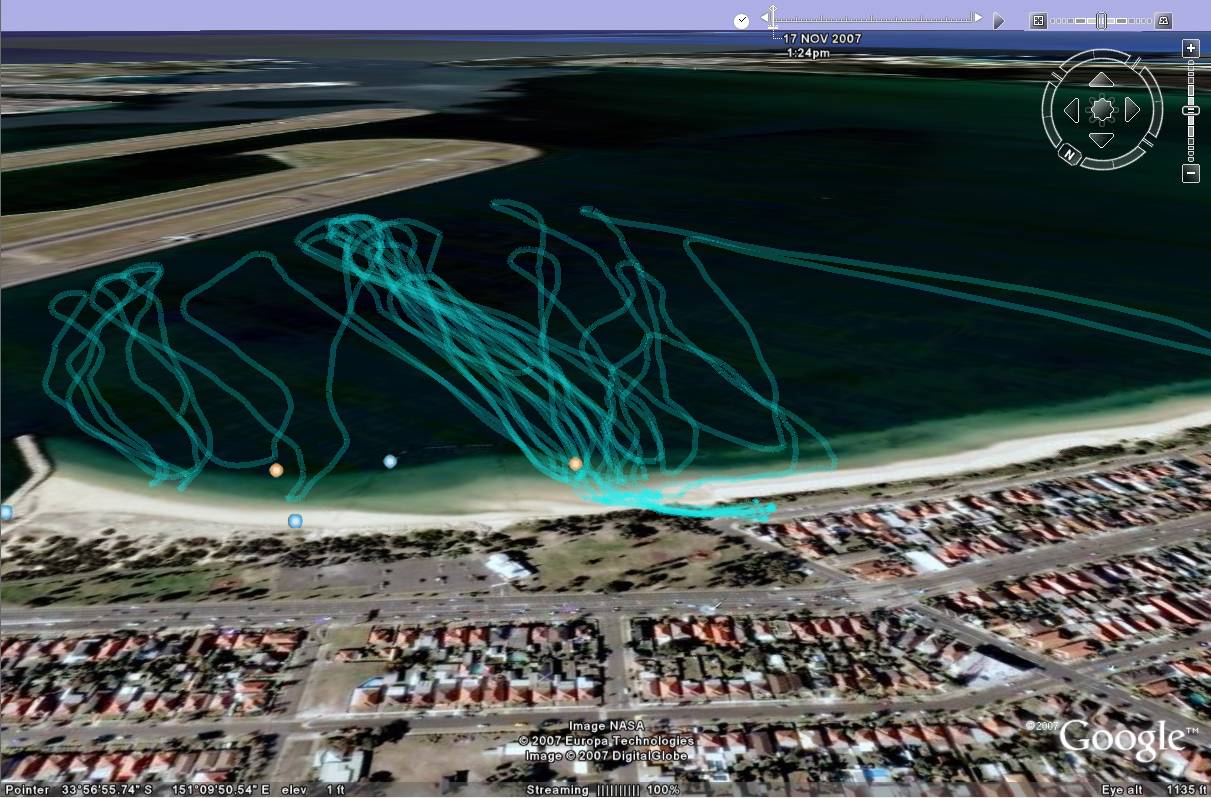Click the right end icon of the animation speed control
The height and width of the screenshot is (798, 1211).
pos(1163,20)
